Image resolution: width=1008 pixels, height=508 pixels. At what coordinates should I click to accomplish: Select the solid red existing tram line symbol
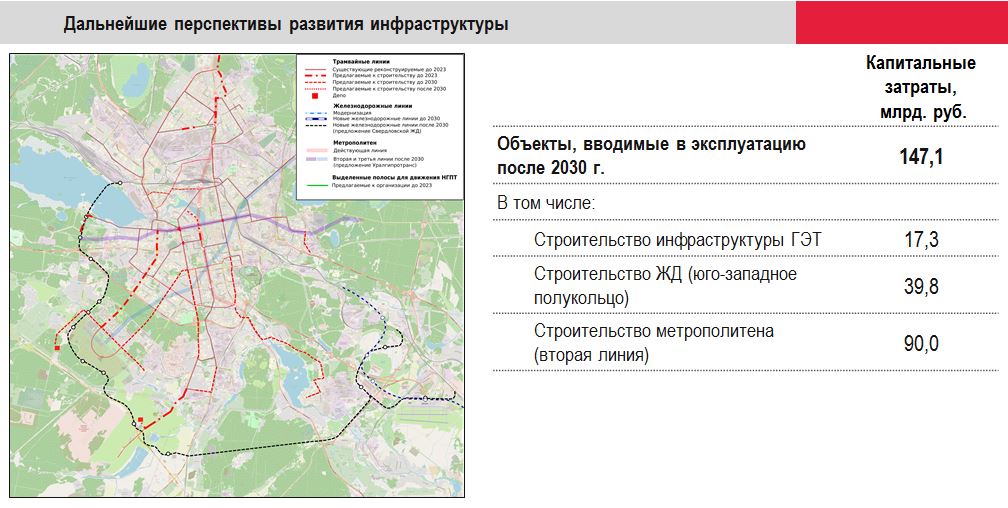(x=316, y=69)
